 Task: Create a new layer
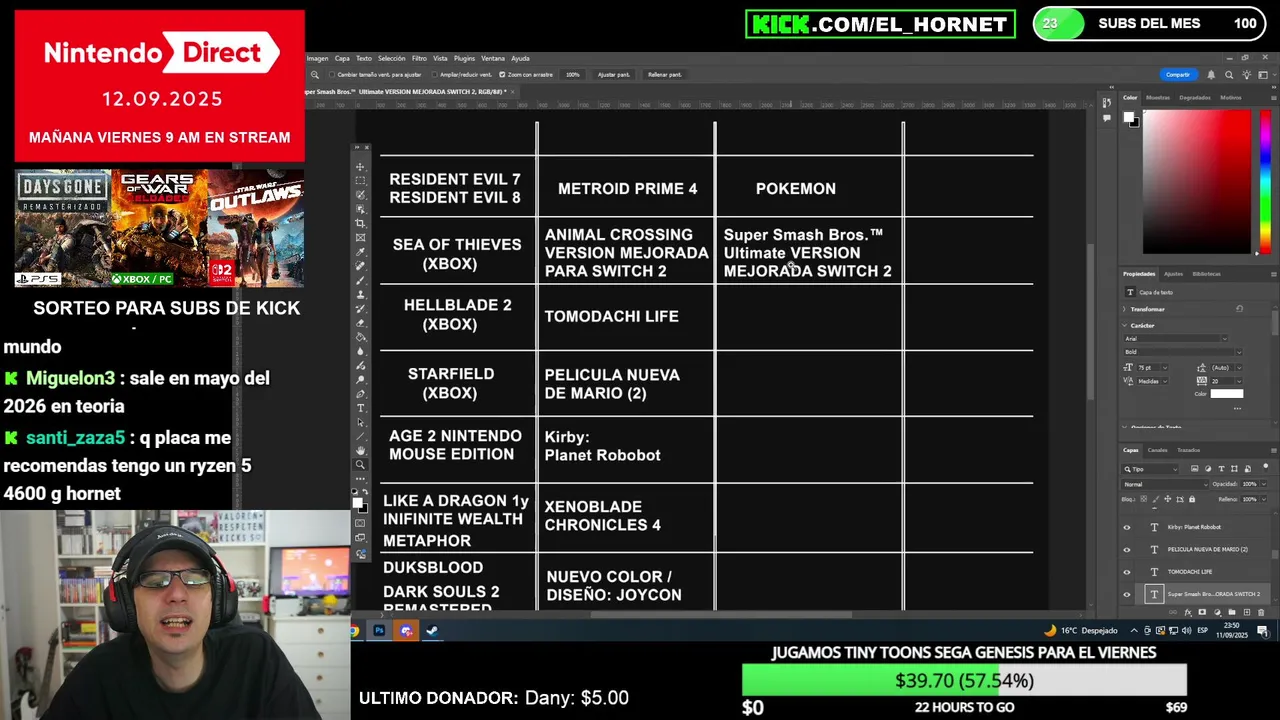point(1247,612)
